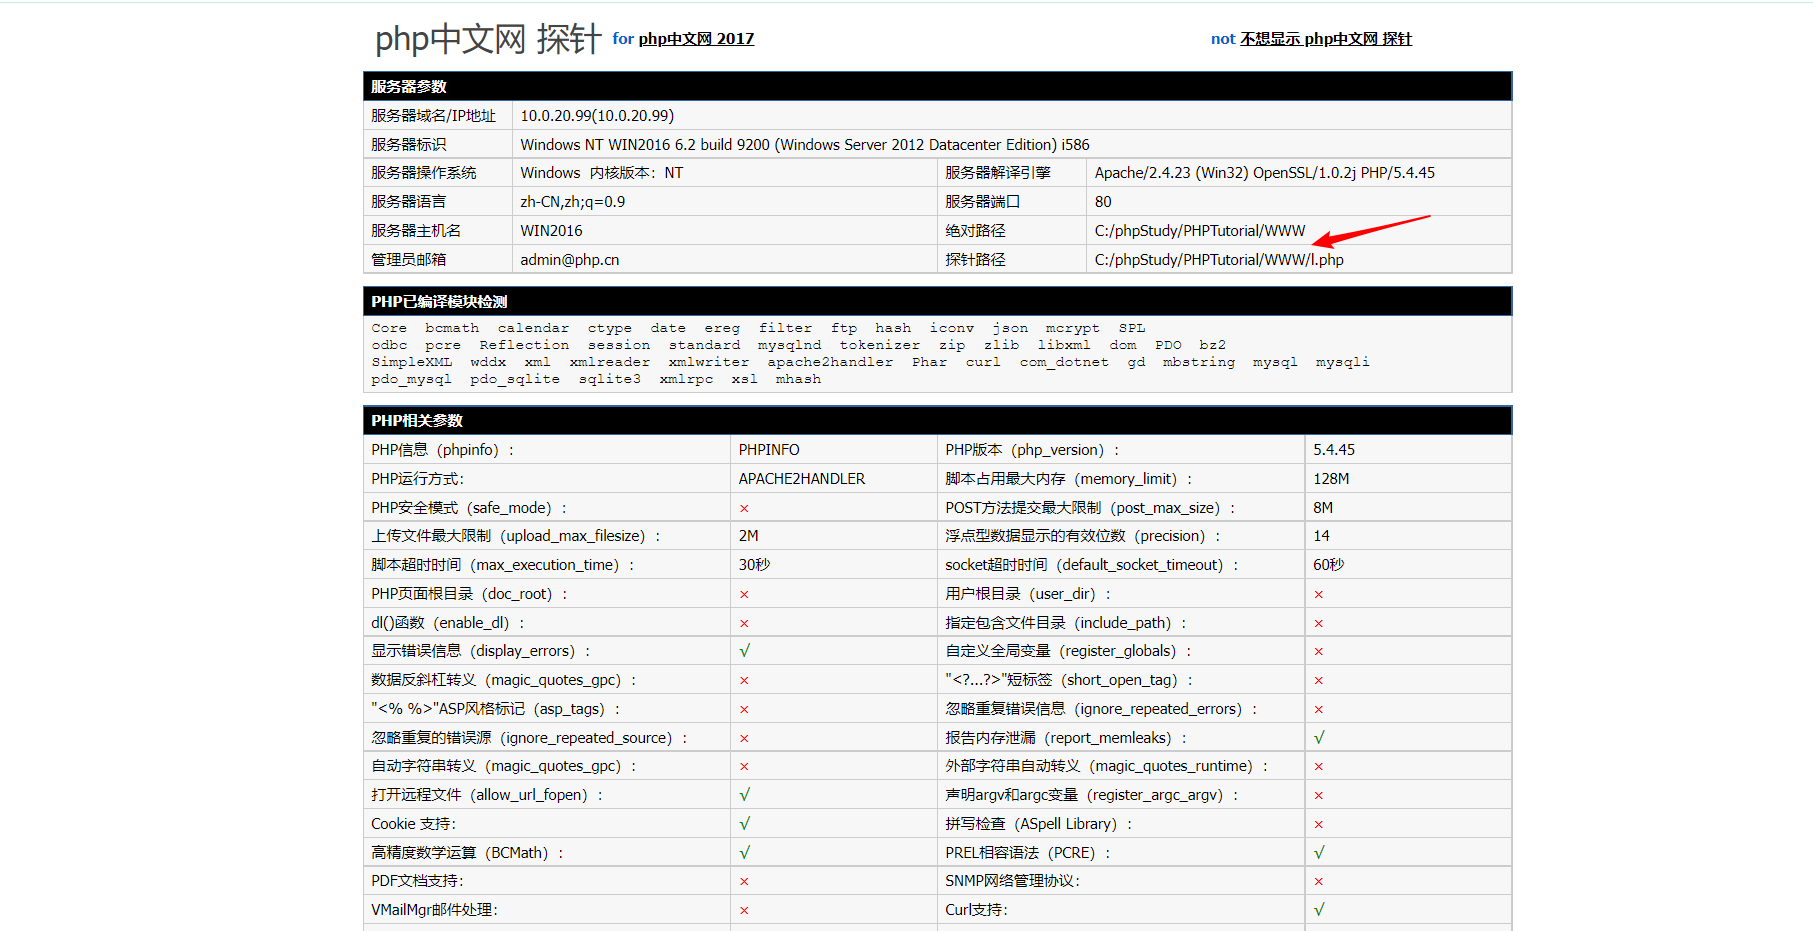Click the 探针路径 label
The width and height of the screenshot is (1813, 931).
[975, 260]
